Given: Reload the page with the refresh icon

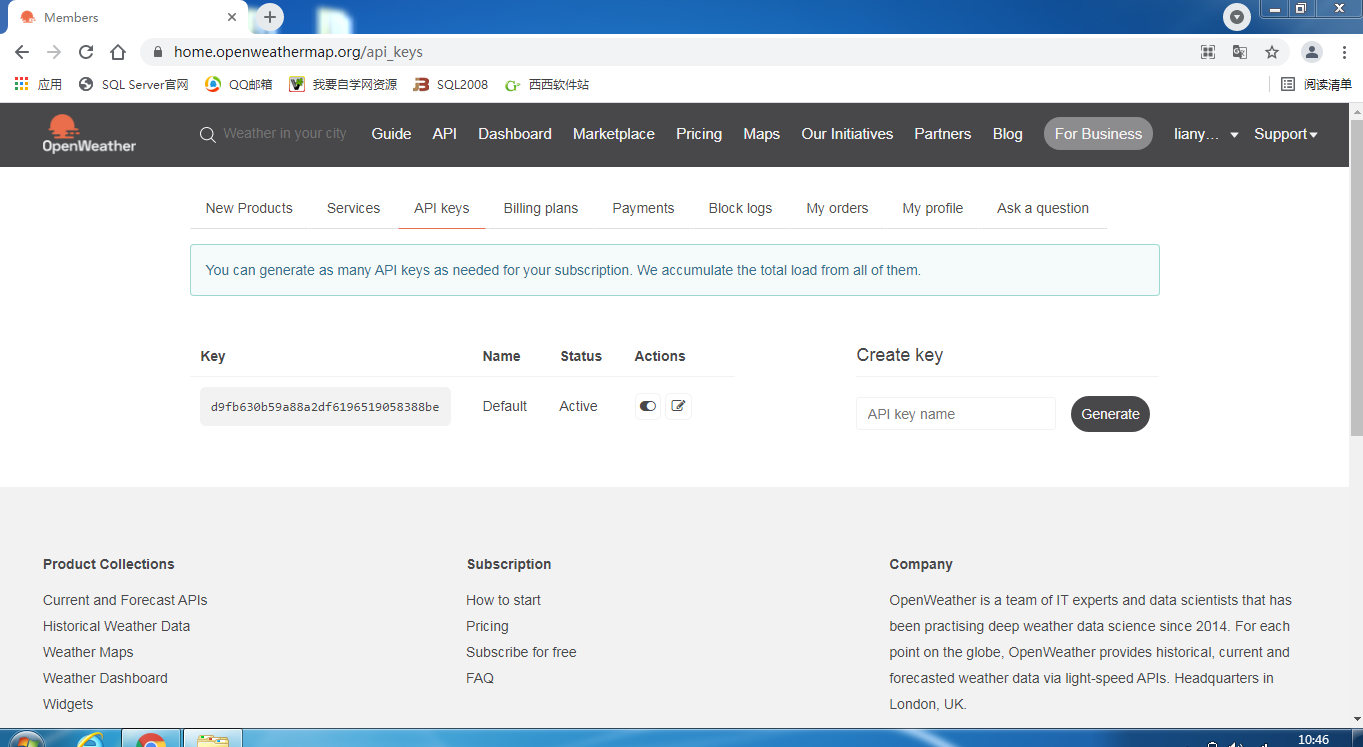Looking at the screenshot, I should (x=86, y=52).
